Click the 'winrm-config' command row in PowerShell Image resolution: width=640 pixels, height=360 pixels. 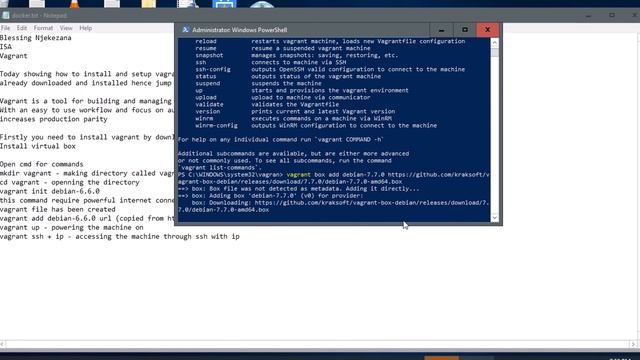pyautogui.click(x=316, y=126)
